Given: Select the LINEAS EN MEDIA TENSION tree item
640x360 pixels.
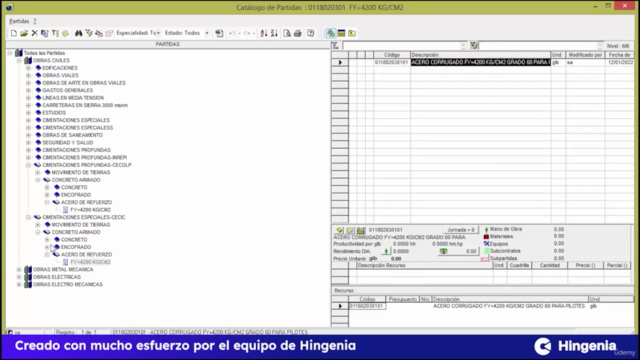Looking at the screenshot, I should 73,98.
